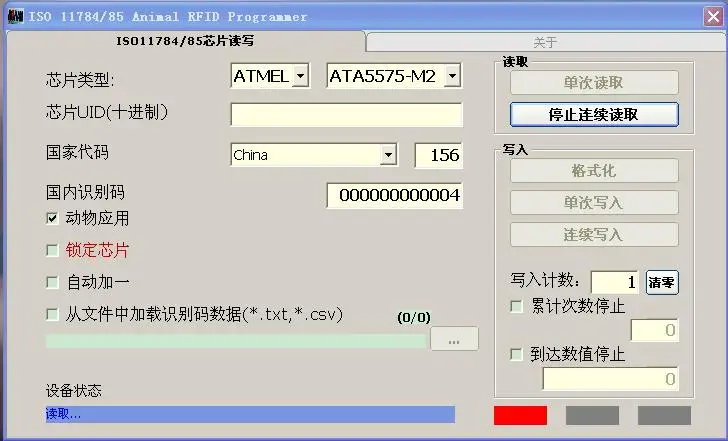Open the China country dropdown

click(x=388, y=155)
